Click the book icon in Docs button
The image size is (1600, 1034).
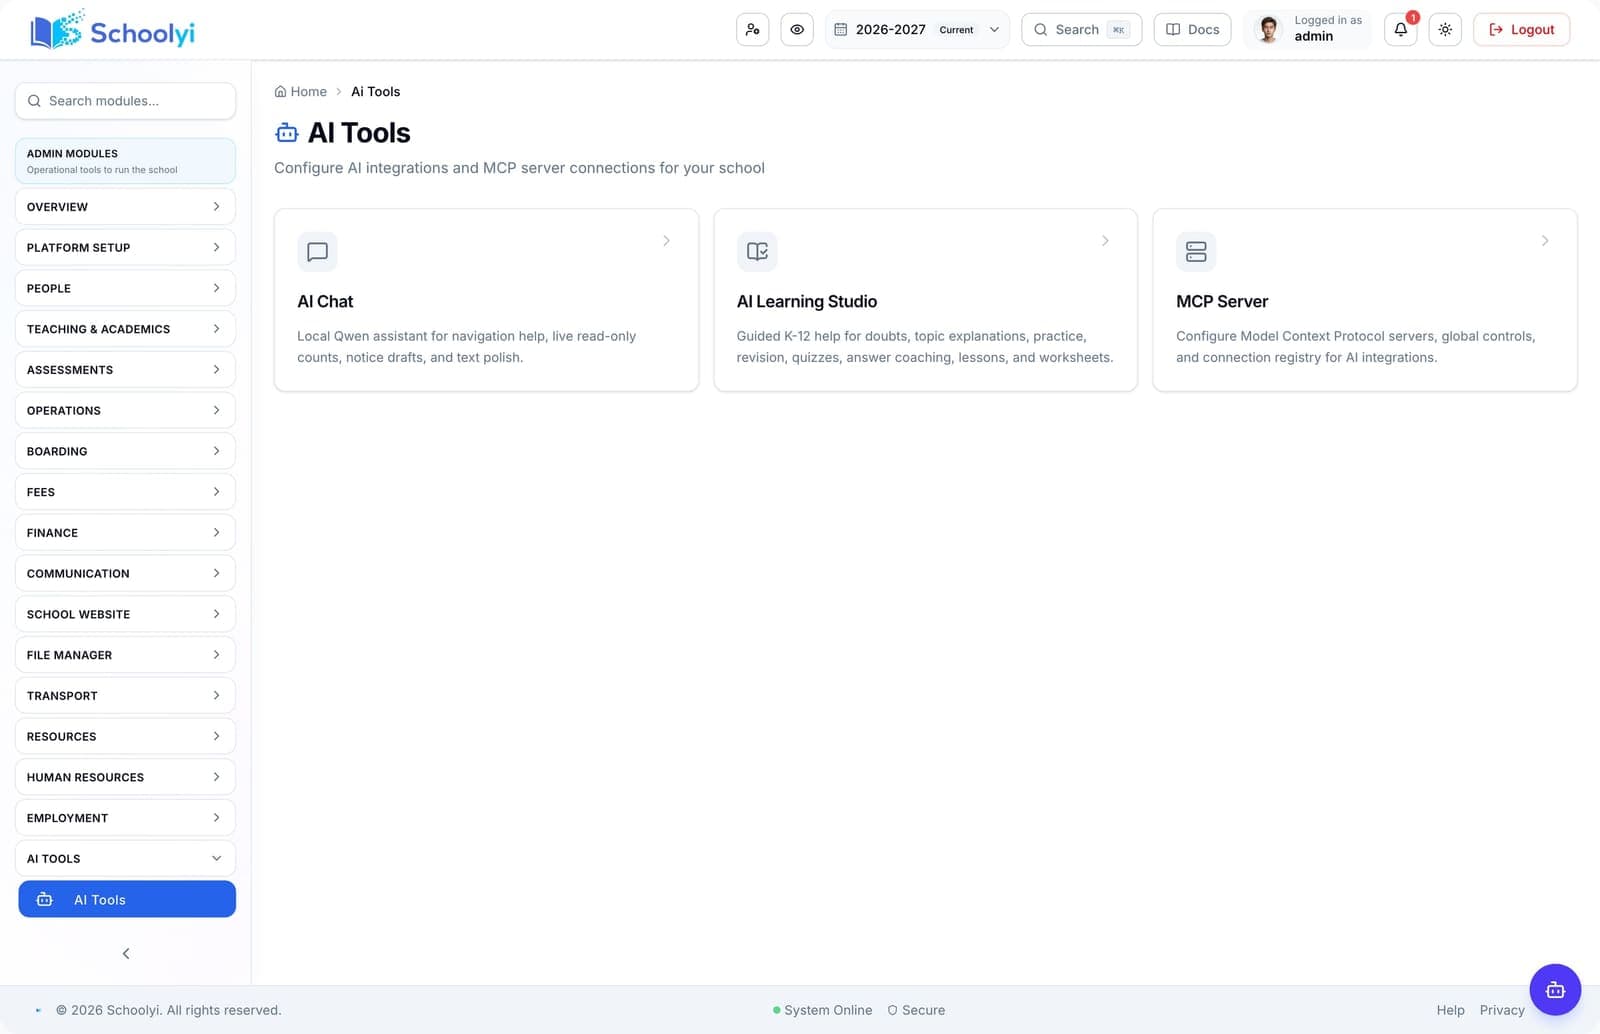click(1173, 30)
